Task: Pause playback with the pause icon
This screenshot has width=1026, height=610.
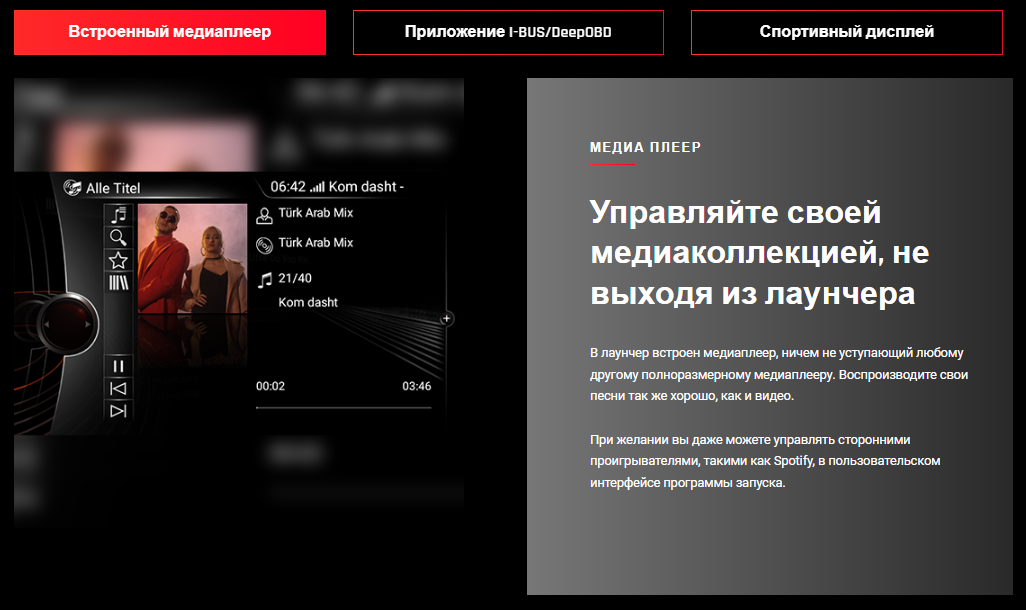Action: pyautogui.click(x=118, y=367)
